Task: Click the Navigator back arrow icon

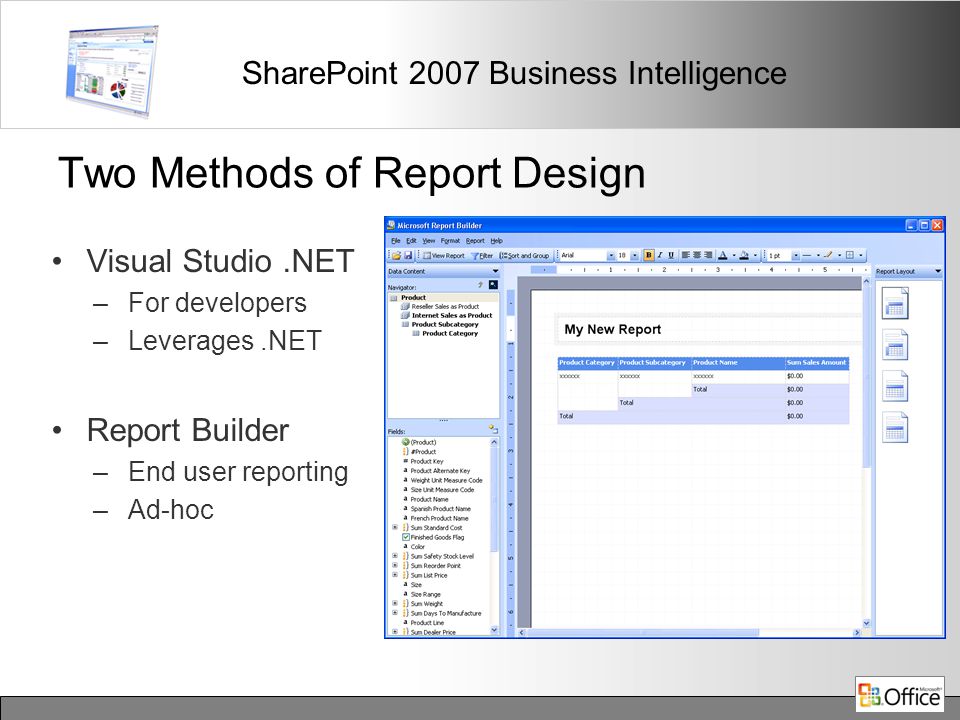Action: [481, 285]
